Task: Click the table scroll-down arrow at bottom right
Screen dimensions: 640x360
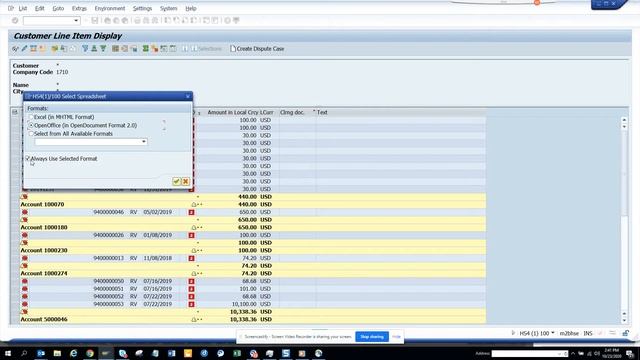Action: click(624, 320)
